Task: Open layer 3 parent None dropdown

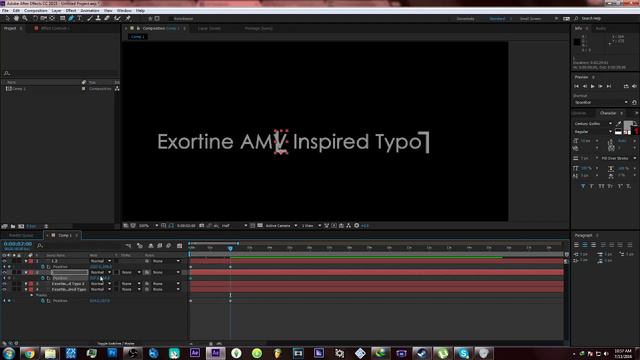Action: pos(165,284)
